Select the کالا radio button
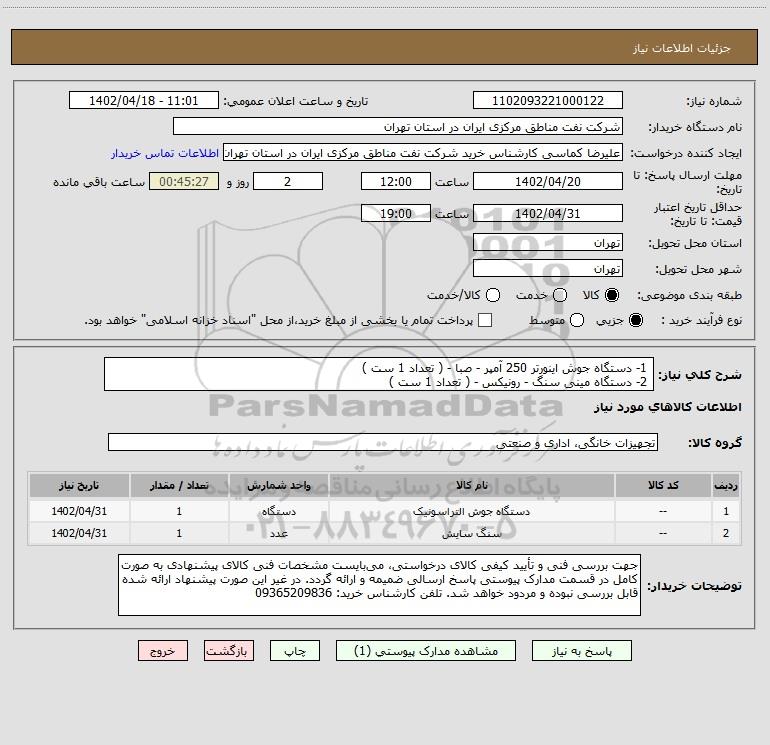Viewport: 770px width, 745px height. coord(612,295)
